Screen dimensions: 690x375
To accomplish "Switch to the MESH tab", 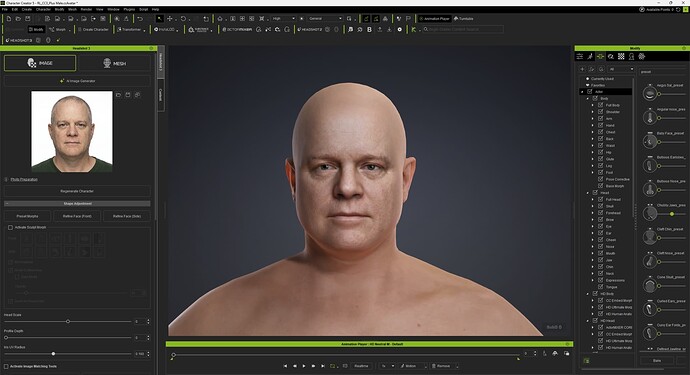I will coord(114,63).
